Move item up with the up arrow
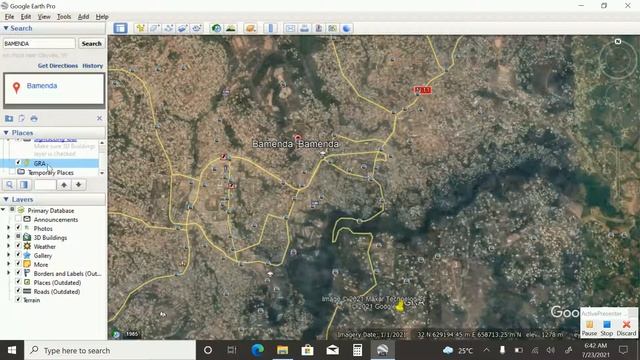The image size is (640, 360). click(64, 185)
